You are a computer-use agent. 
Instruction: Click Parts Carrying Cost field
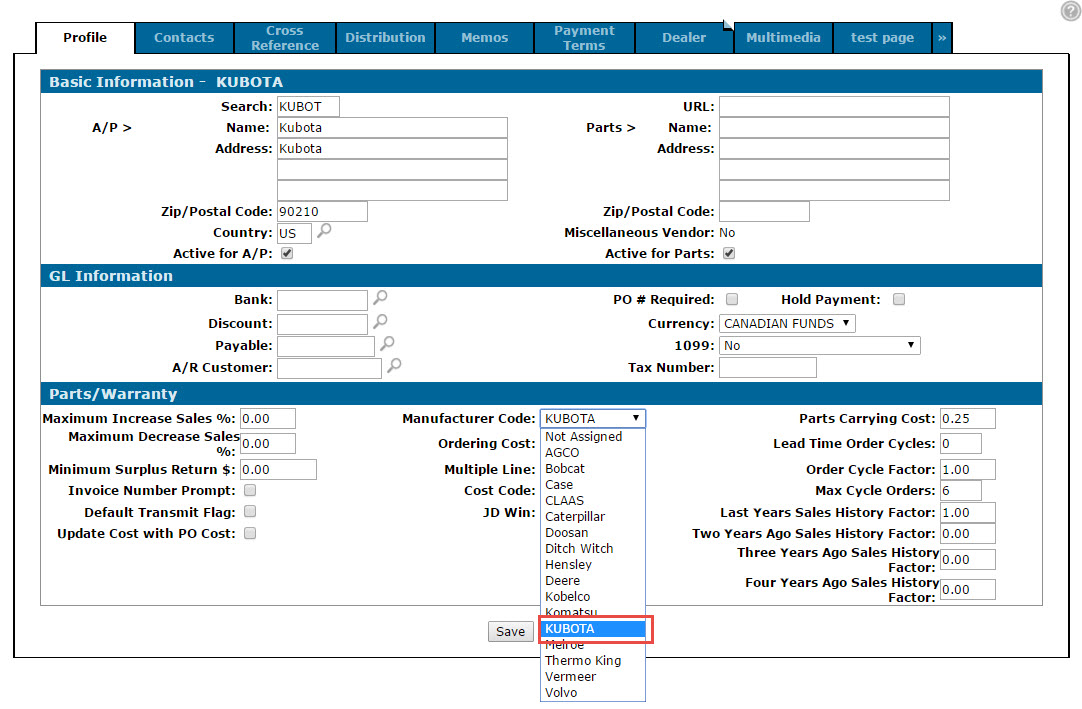[968, 418]
